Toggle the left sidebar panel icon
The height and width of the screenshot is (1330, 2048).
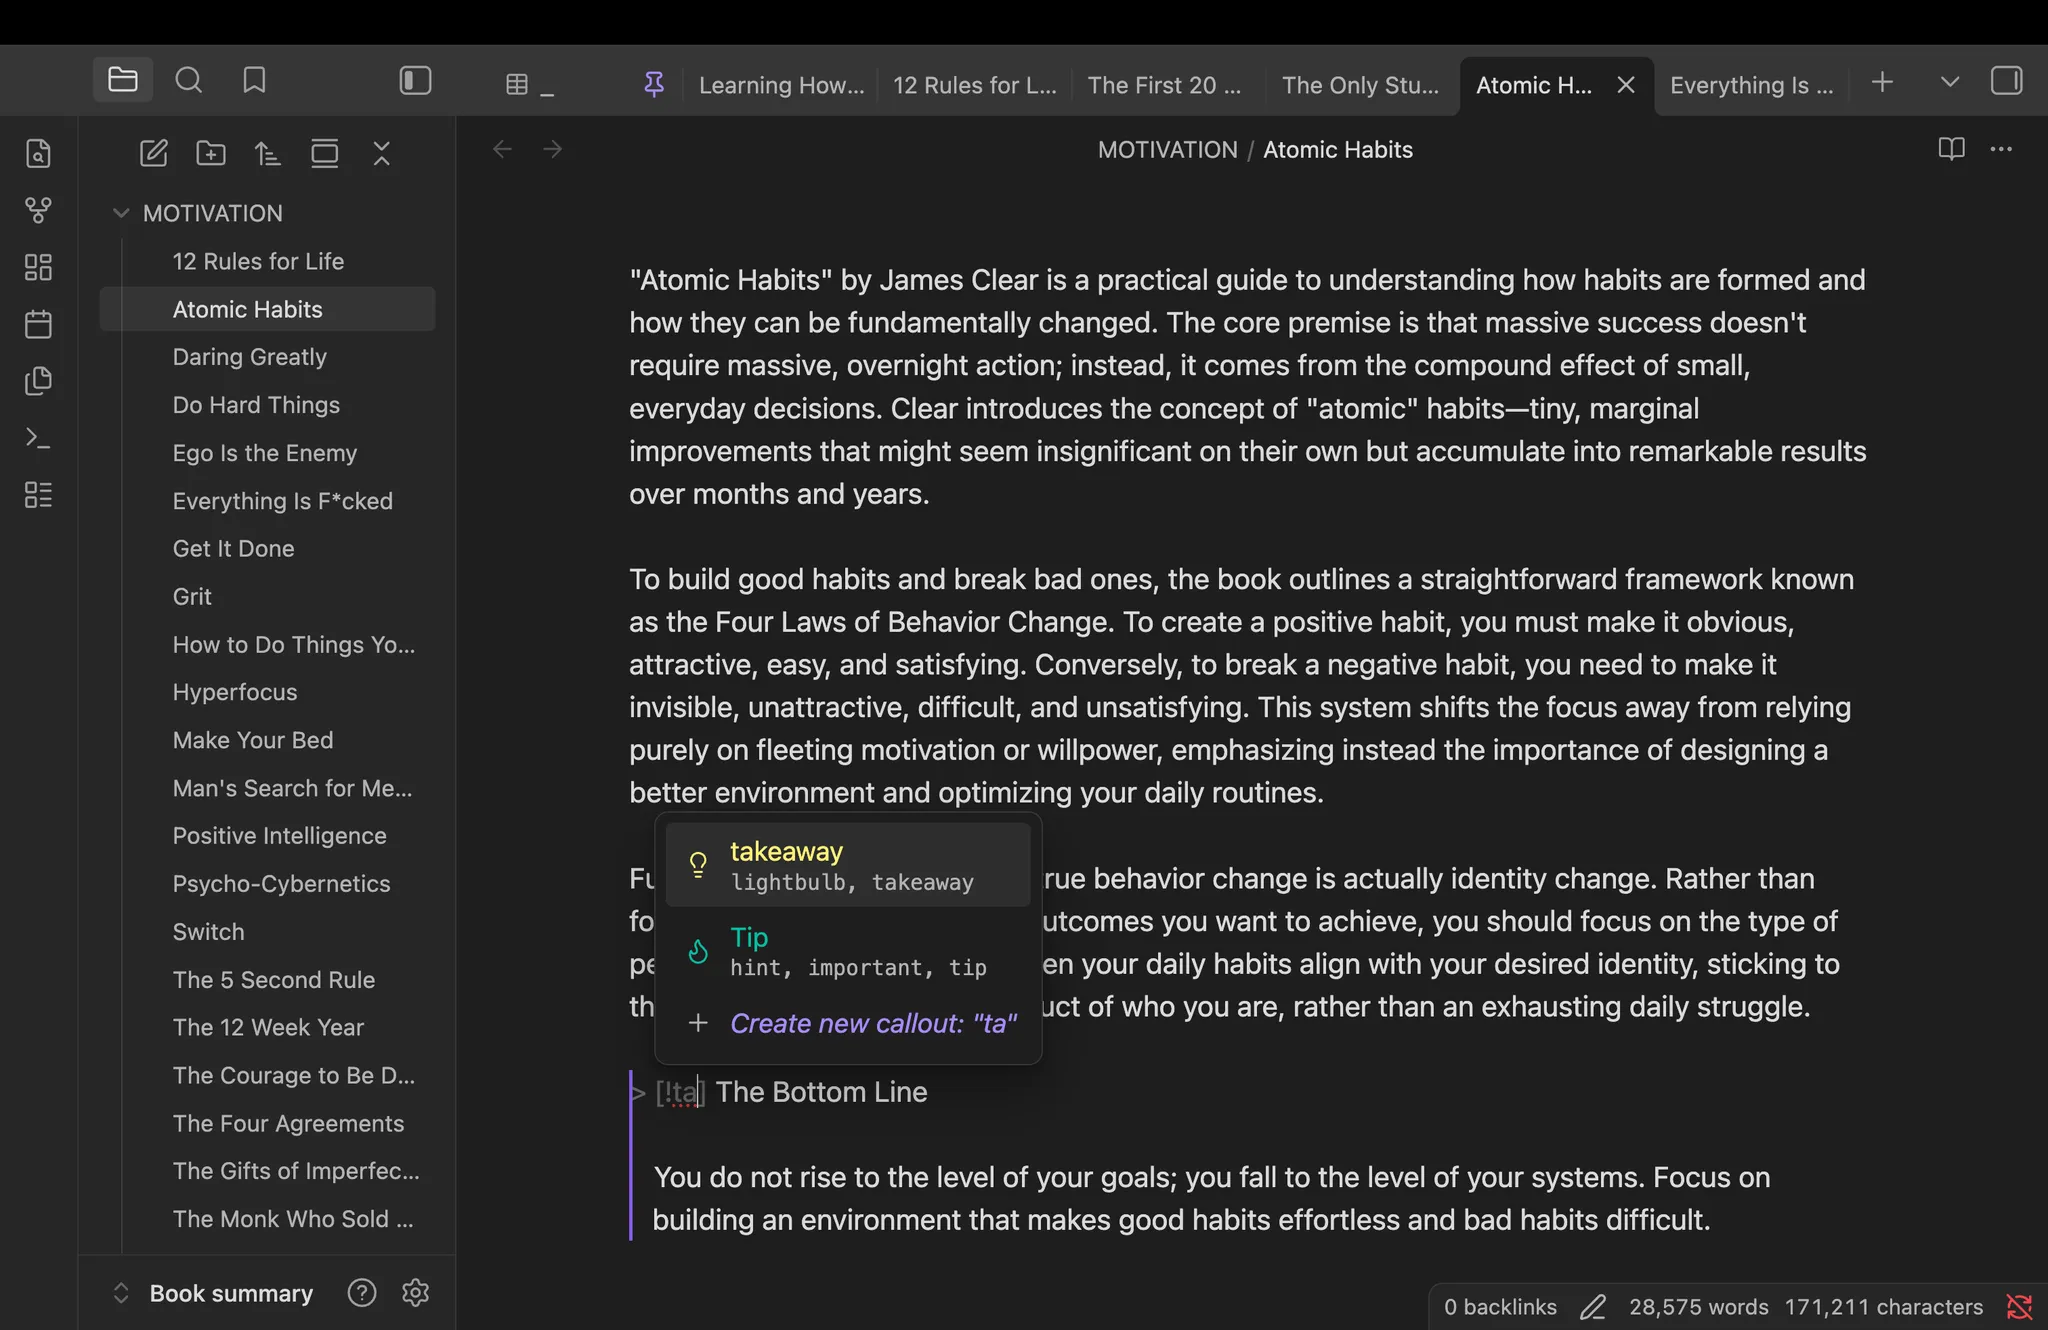click(415, 80)
